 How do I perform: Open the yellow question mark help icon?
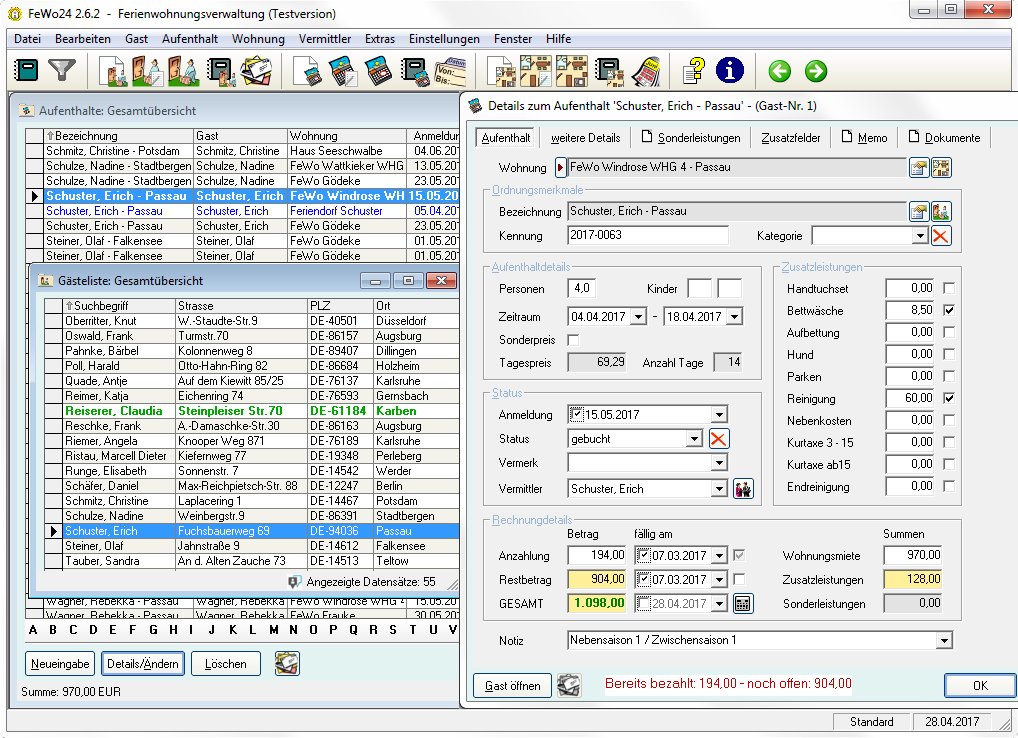pyautogui.click(x=694, y=71)
